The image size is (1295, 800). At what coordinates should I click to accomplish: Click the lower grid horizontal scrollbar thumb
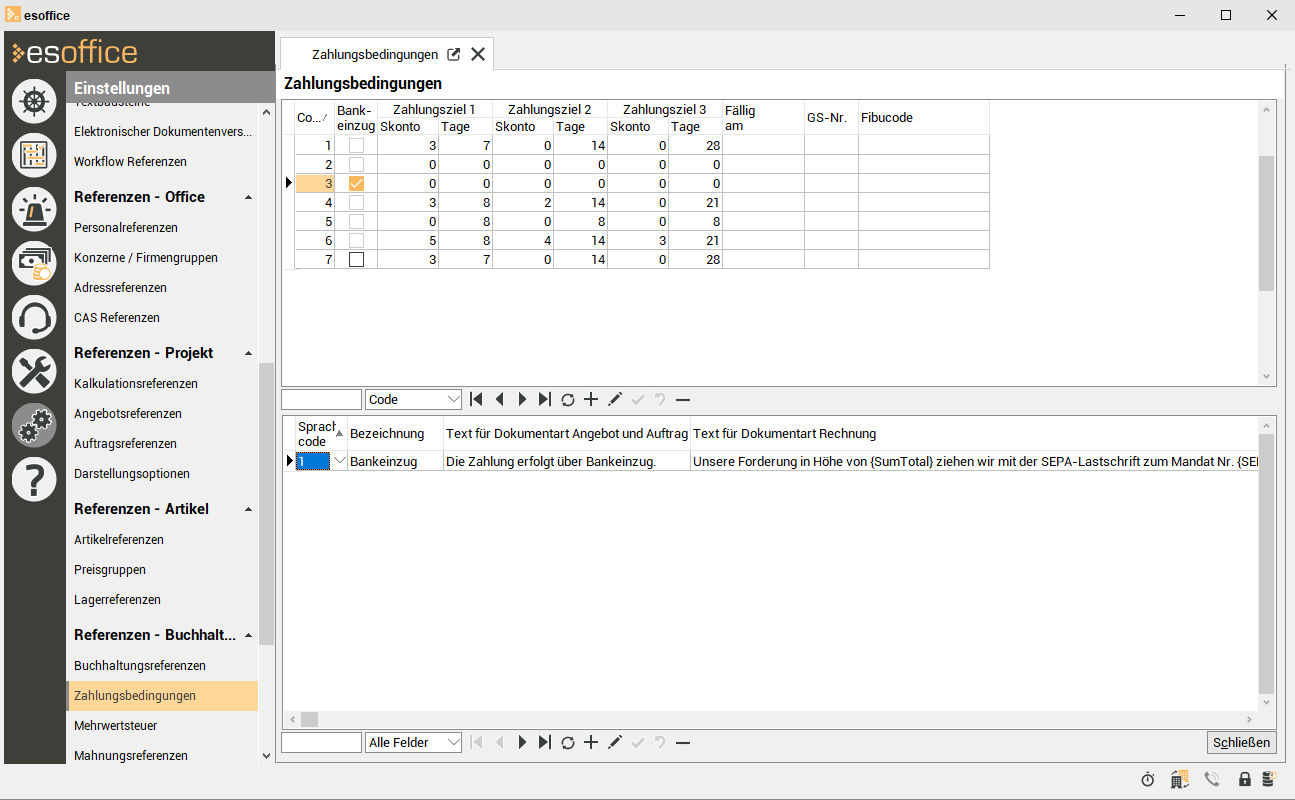[309, 719]
